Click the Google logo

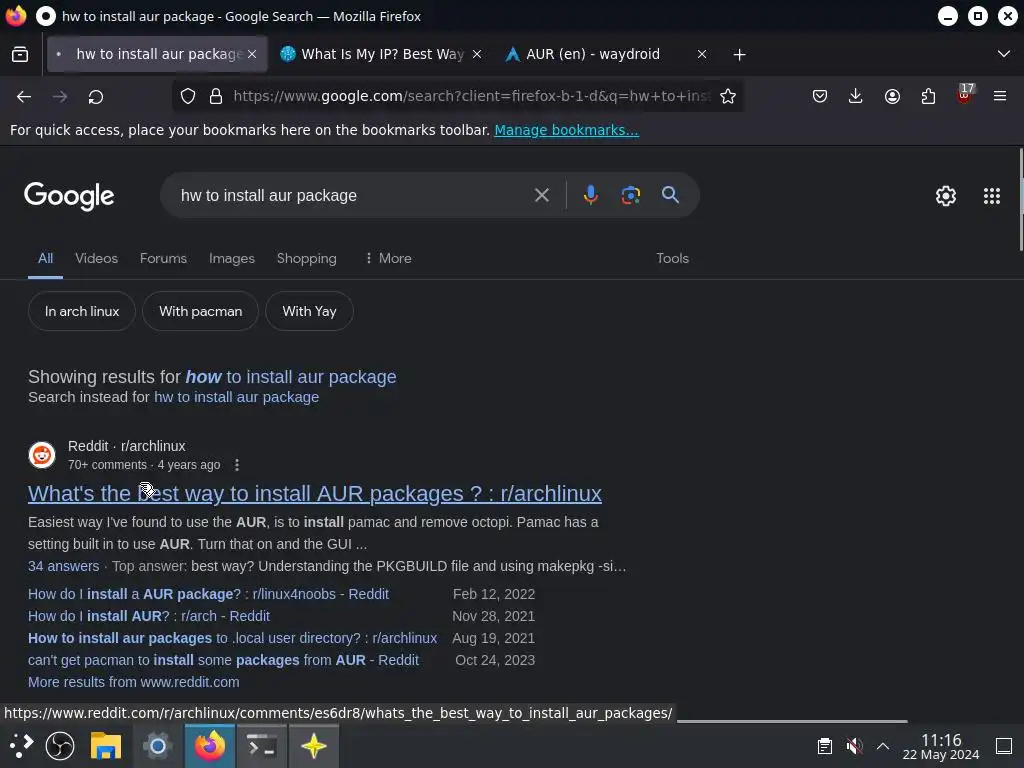click(69, 196)
